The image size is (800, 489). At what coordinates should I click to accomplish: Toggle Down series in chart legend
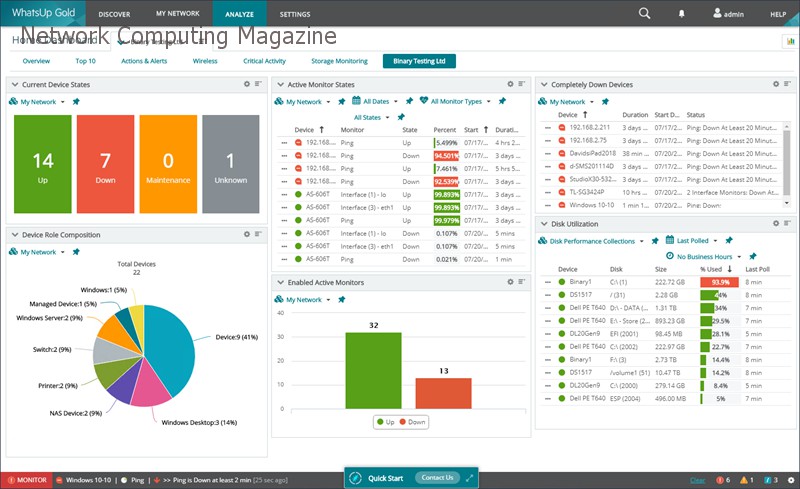click(x=412, y=422)
